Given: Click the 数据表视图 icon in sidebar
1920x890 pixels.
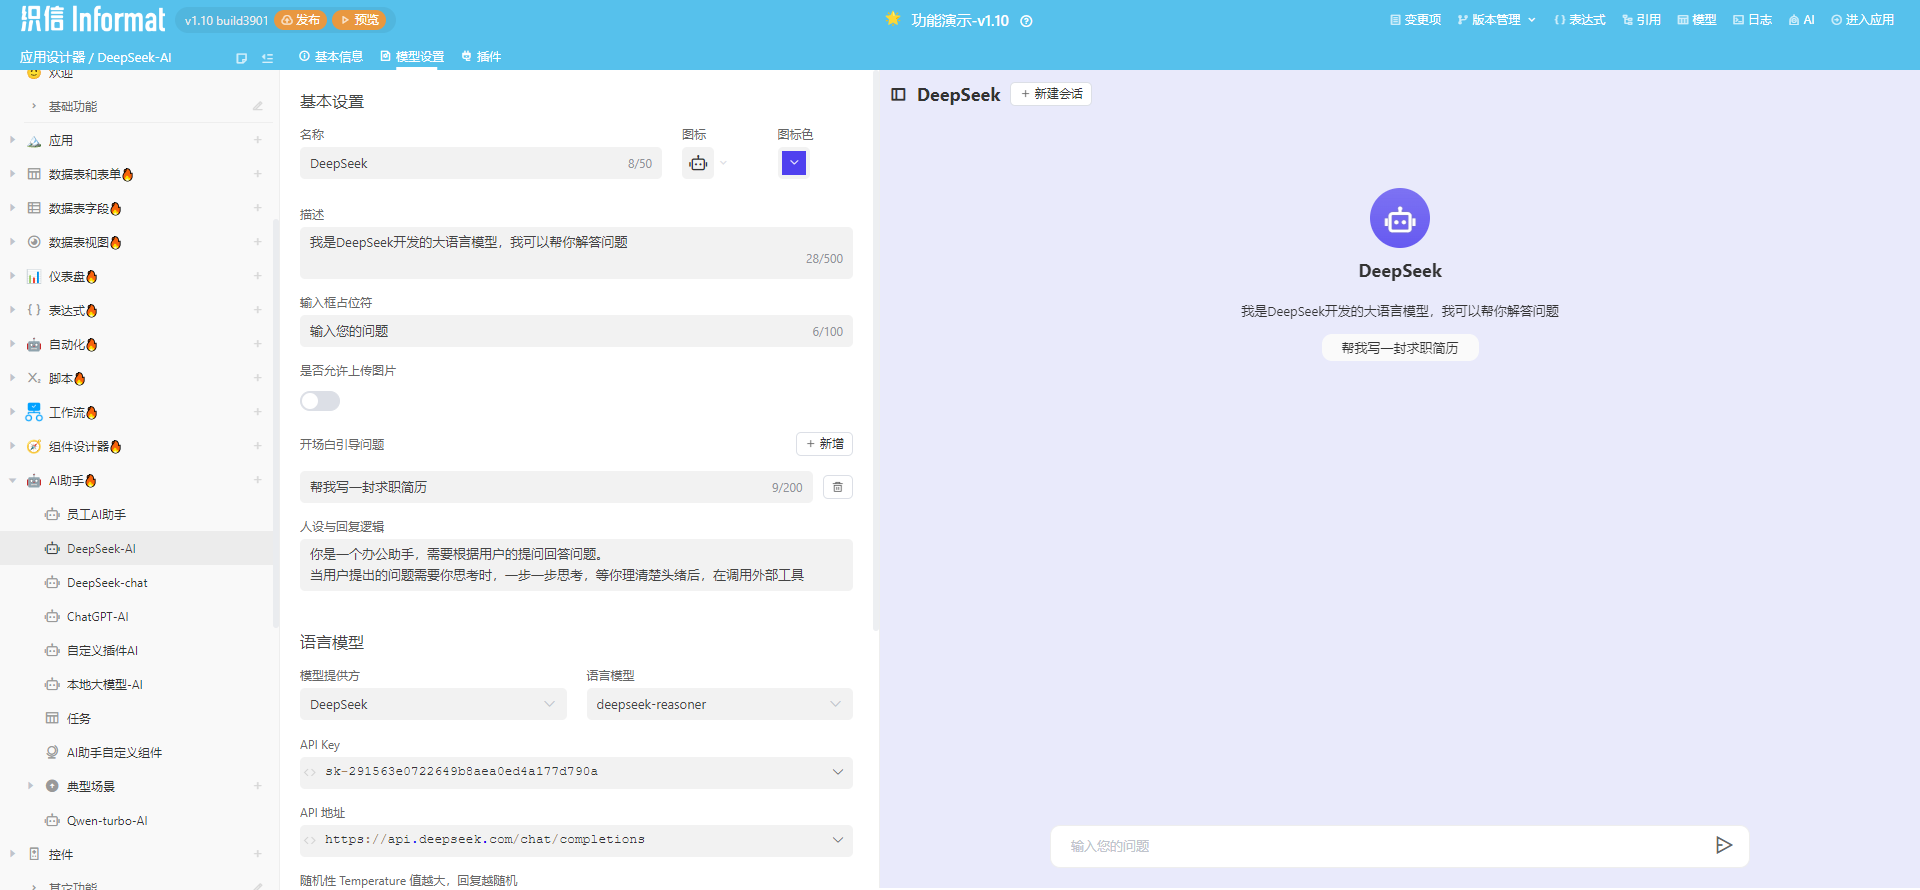Looking at the screenshot, I should coord(34,242).
